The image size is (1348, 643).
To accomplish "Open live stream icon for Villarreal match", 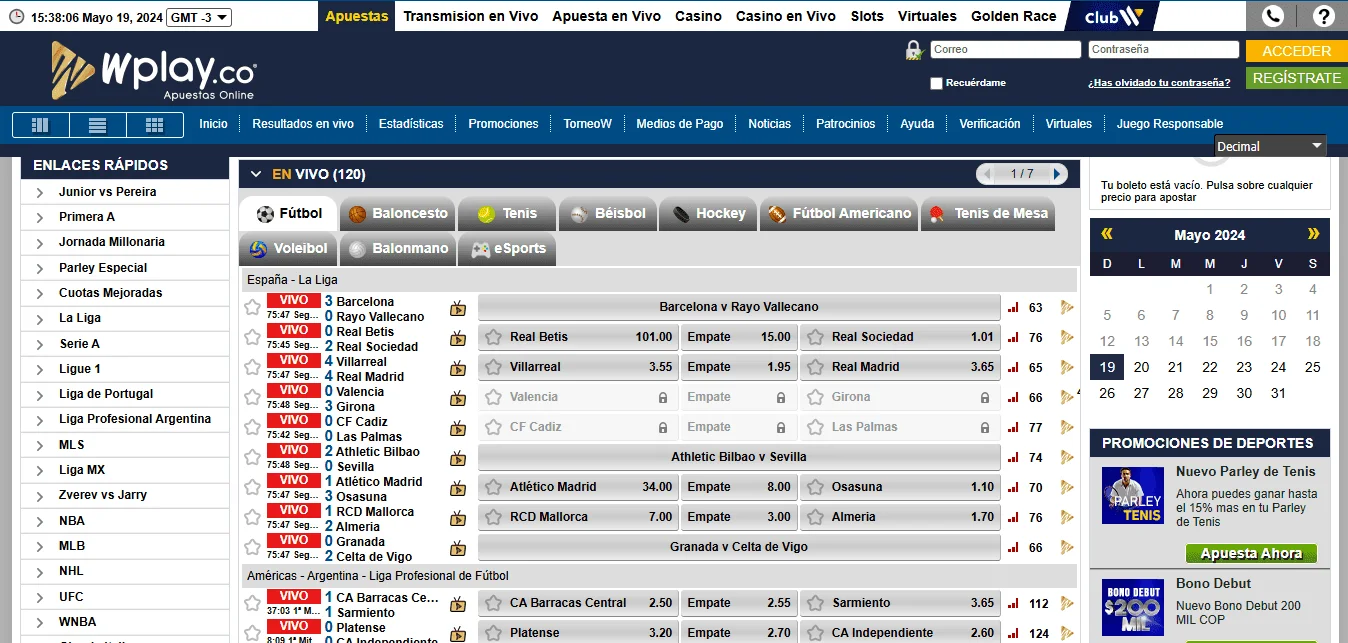I will 458,368.
